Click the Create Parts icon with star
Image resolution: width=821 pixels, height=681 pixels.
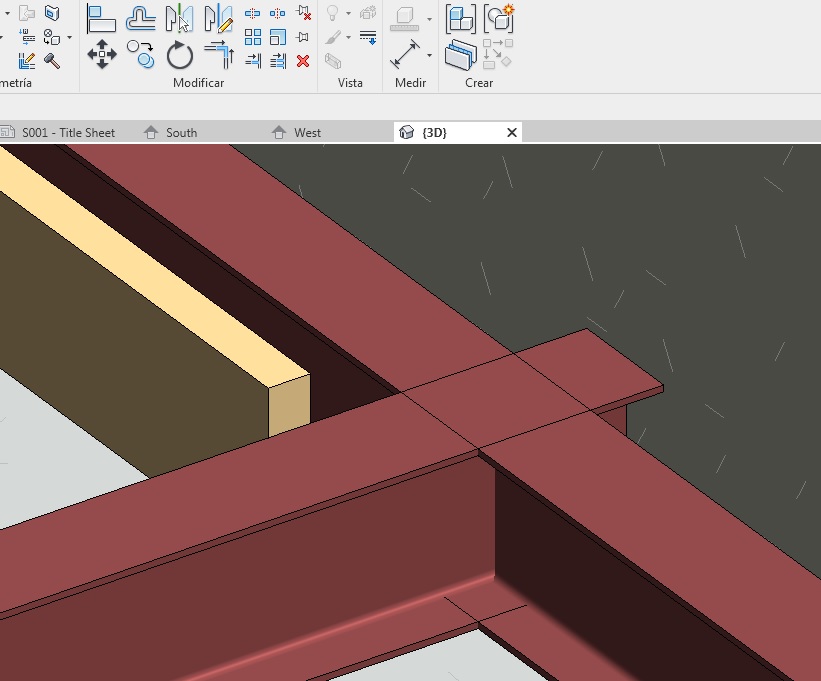click(499, 18)
